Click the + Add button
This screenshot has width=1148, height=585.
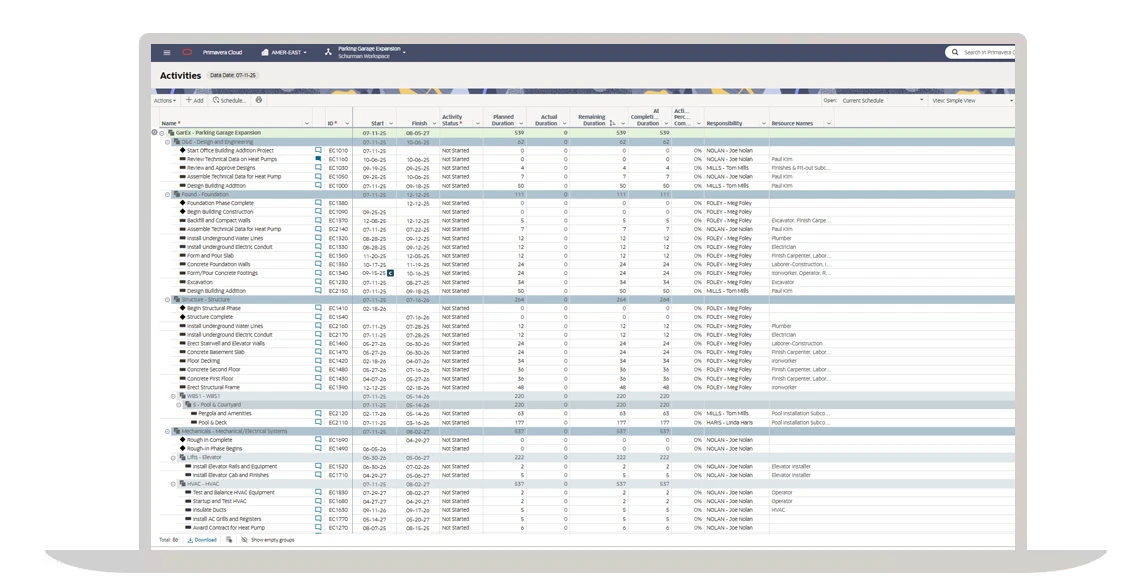pos(195,100)
